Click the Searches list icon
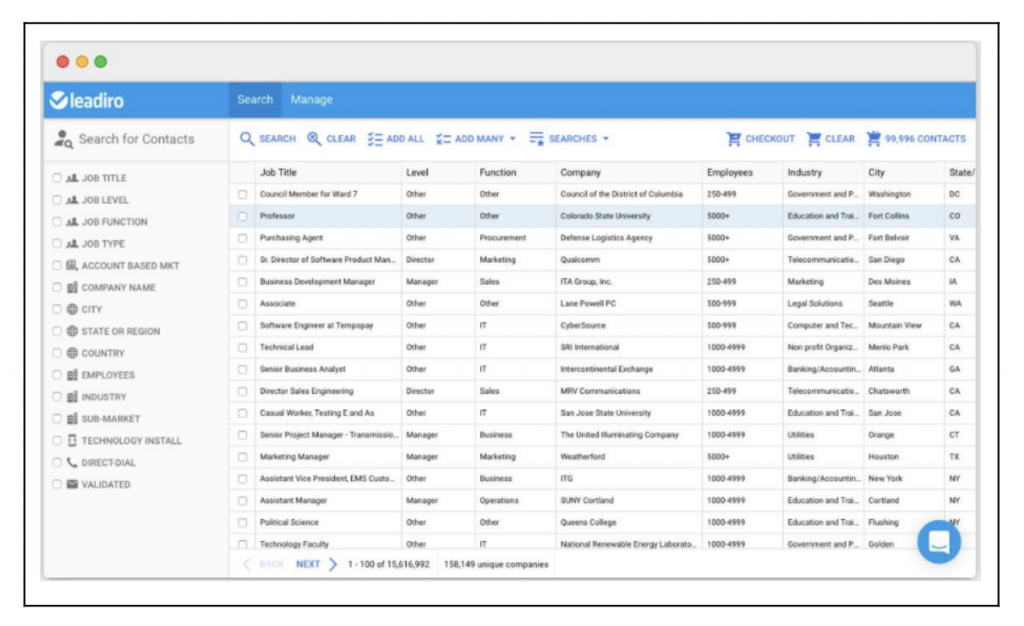 537,138
